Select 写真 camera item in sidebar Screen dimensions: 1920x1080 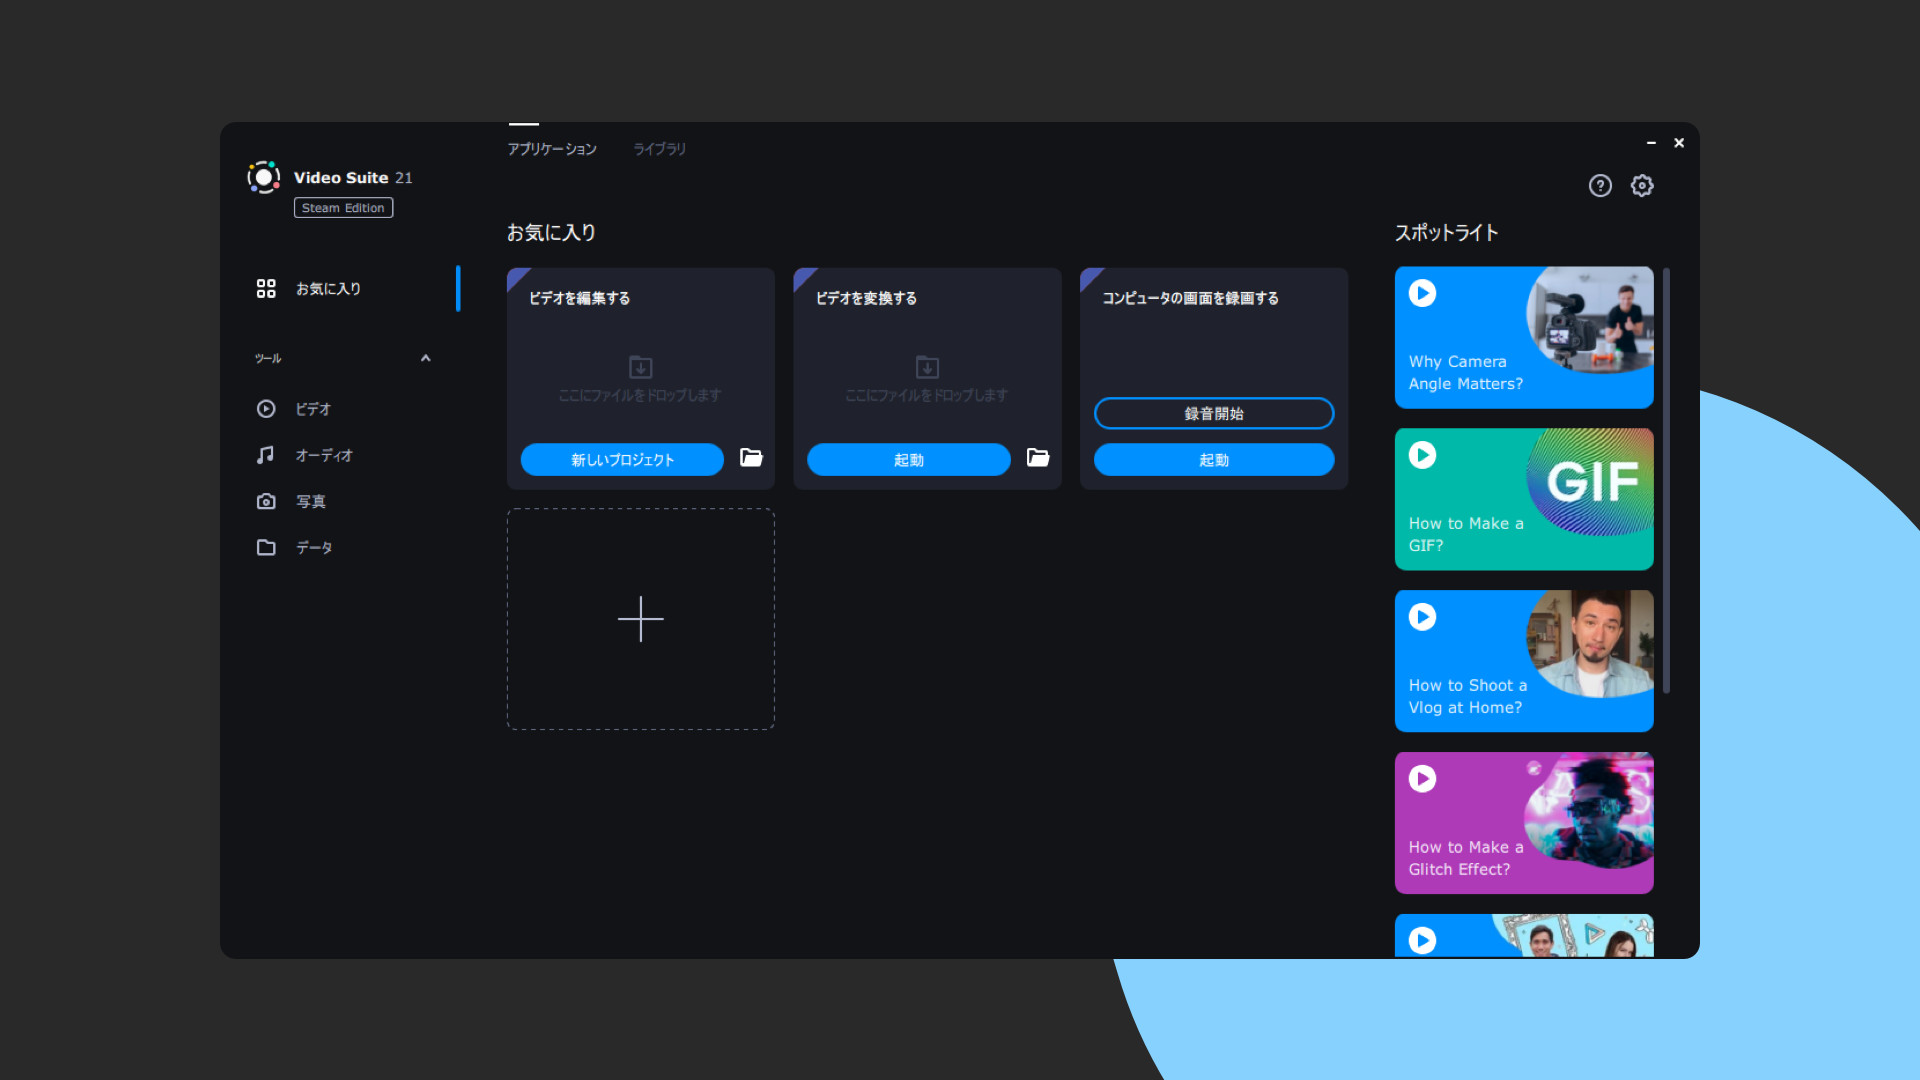310,501
